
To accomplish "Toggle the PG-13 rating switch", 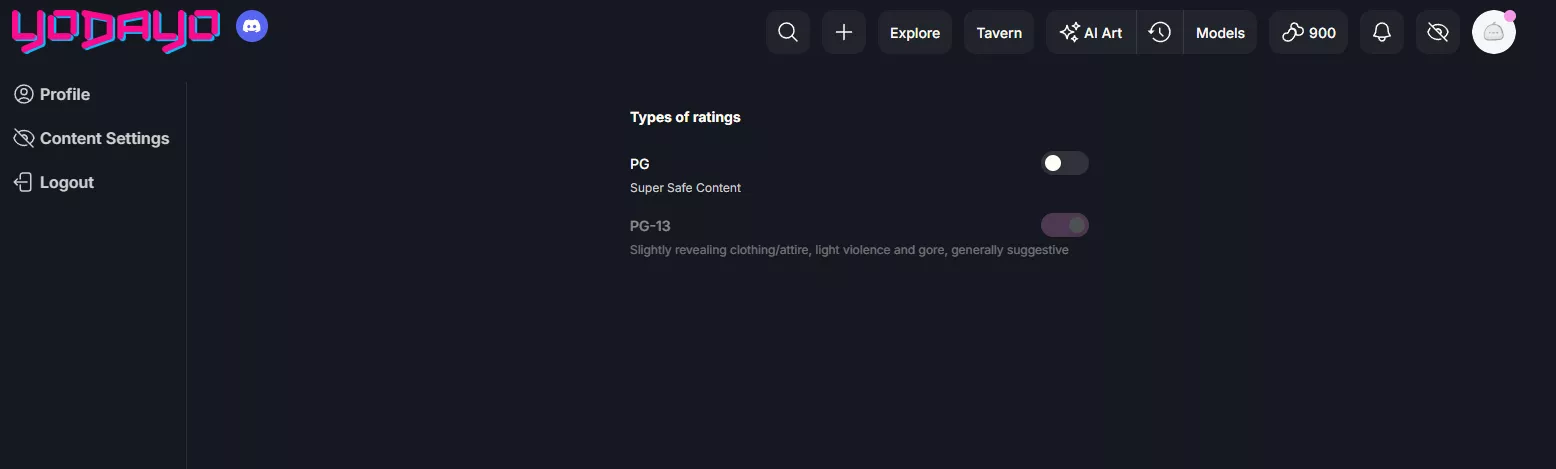I will (x=1064, y=225).
